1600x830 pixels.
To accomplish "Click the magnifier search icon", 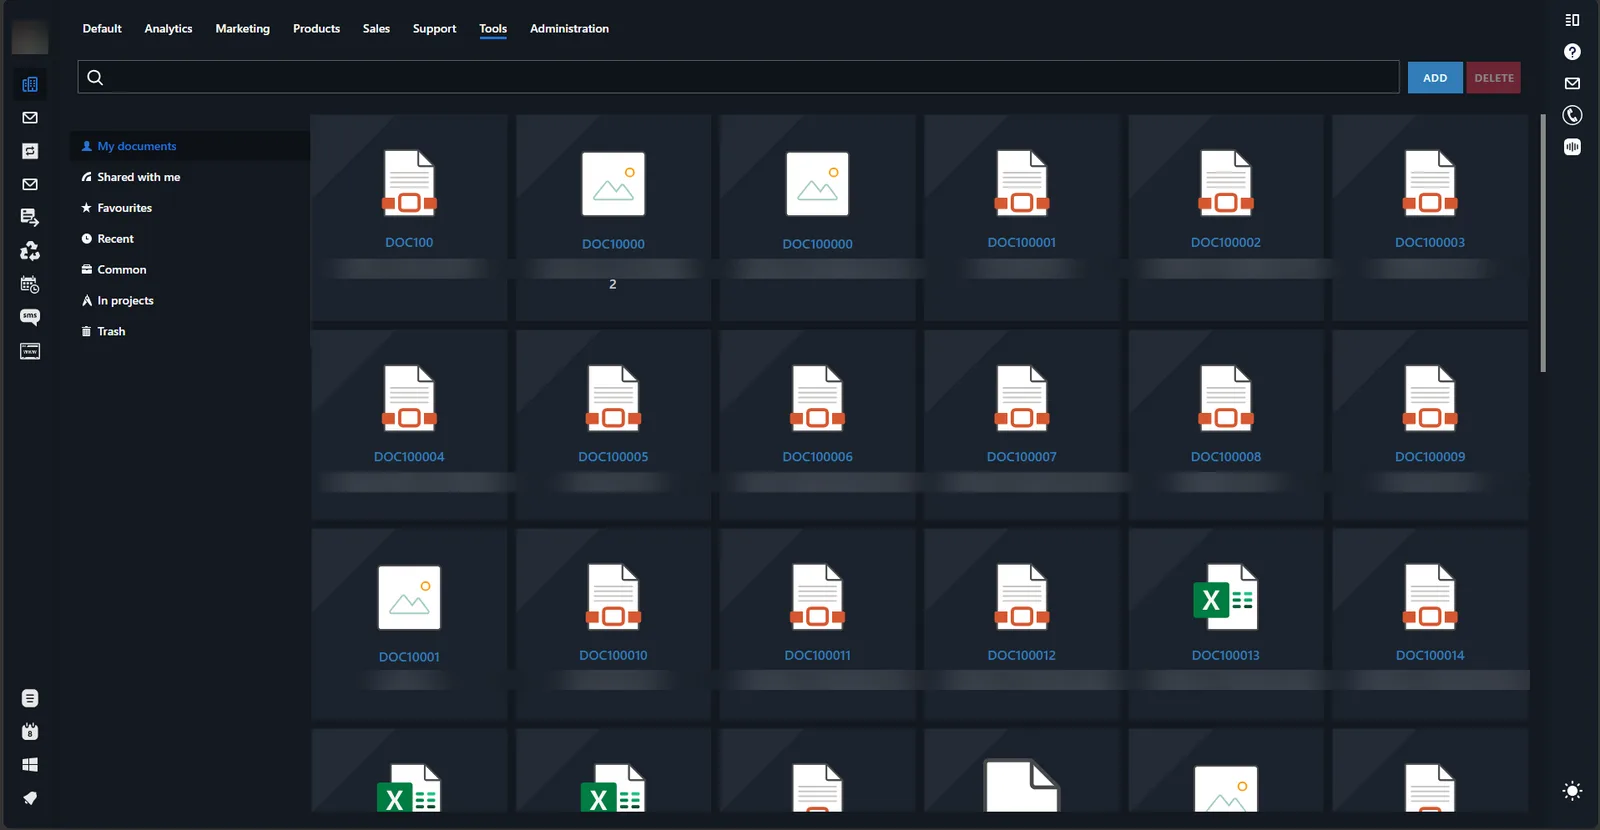I will [95, 77].
